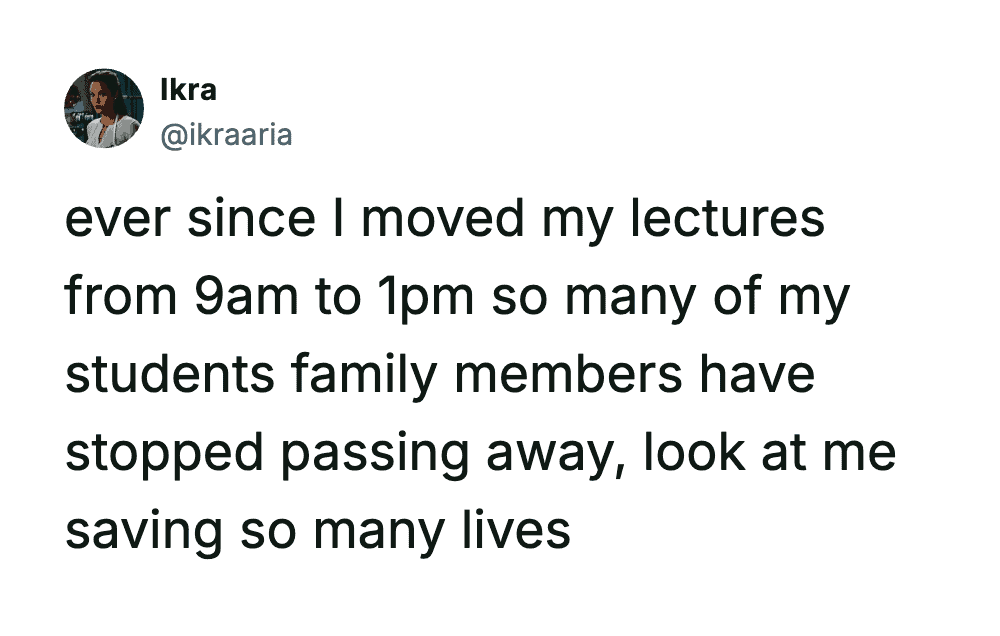This screenshot has width=1000, height=636.
Task: Open the Ikra display name
Action: (x=188, y=90)
